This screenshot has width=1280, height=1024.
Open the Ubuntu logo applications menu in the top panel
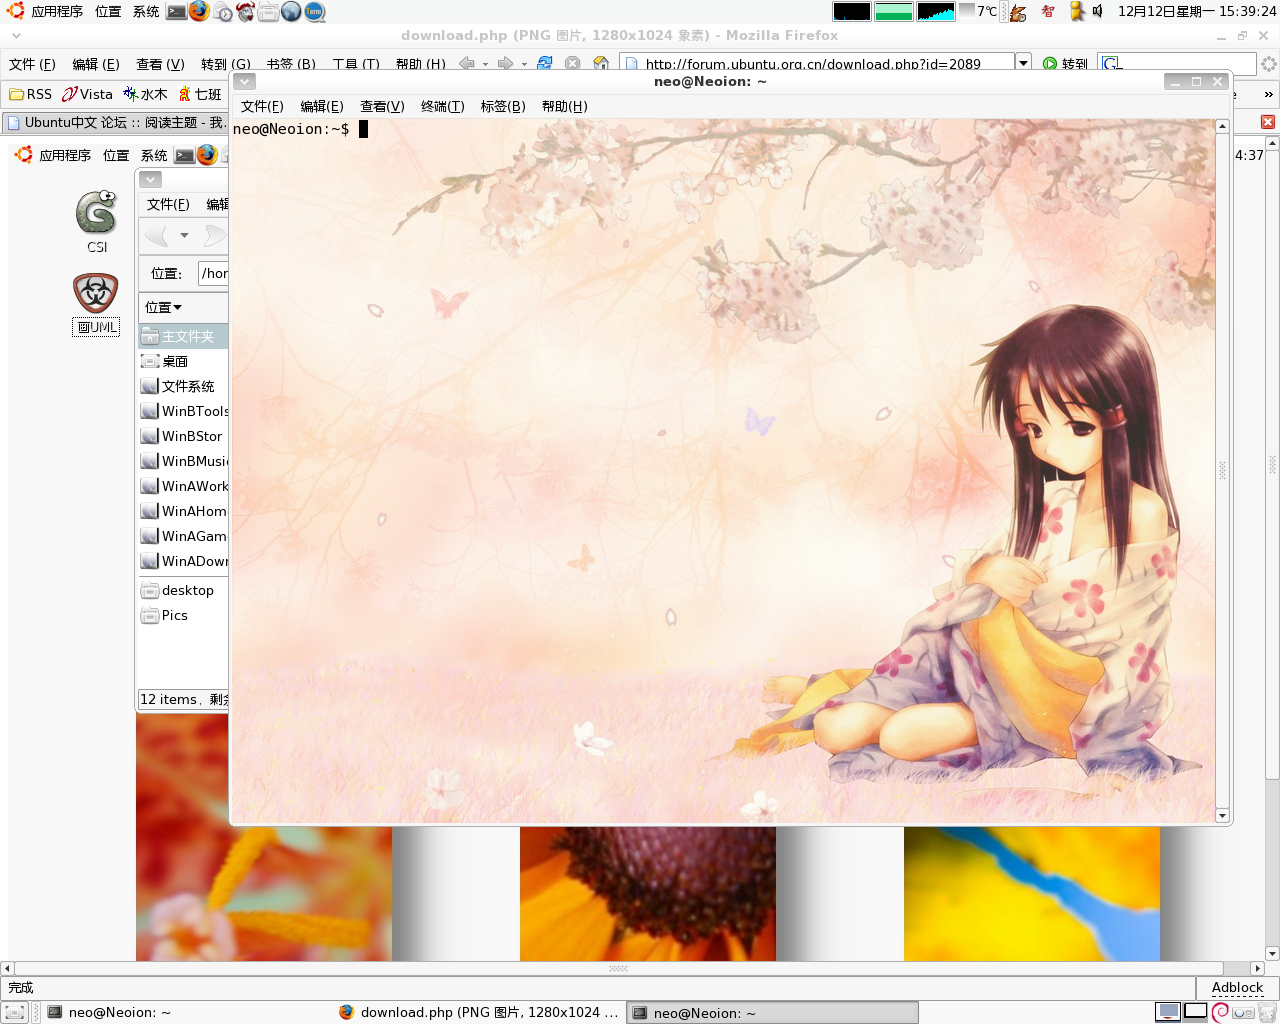point(16,11)
